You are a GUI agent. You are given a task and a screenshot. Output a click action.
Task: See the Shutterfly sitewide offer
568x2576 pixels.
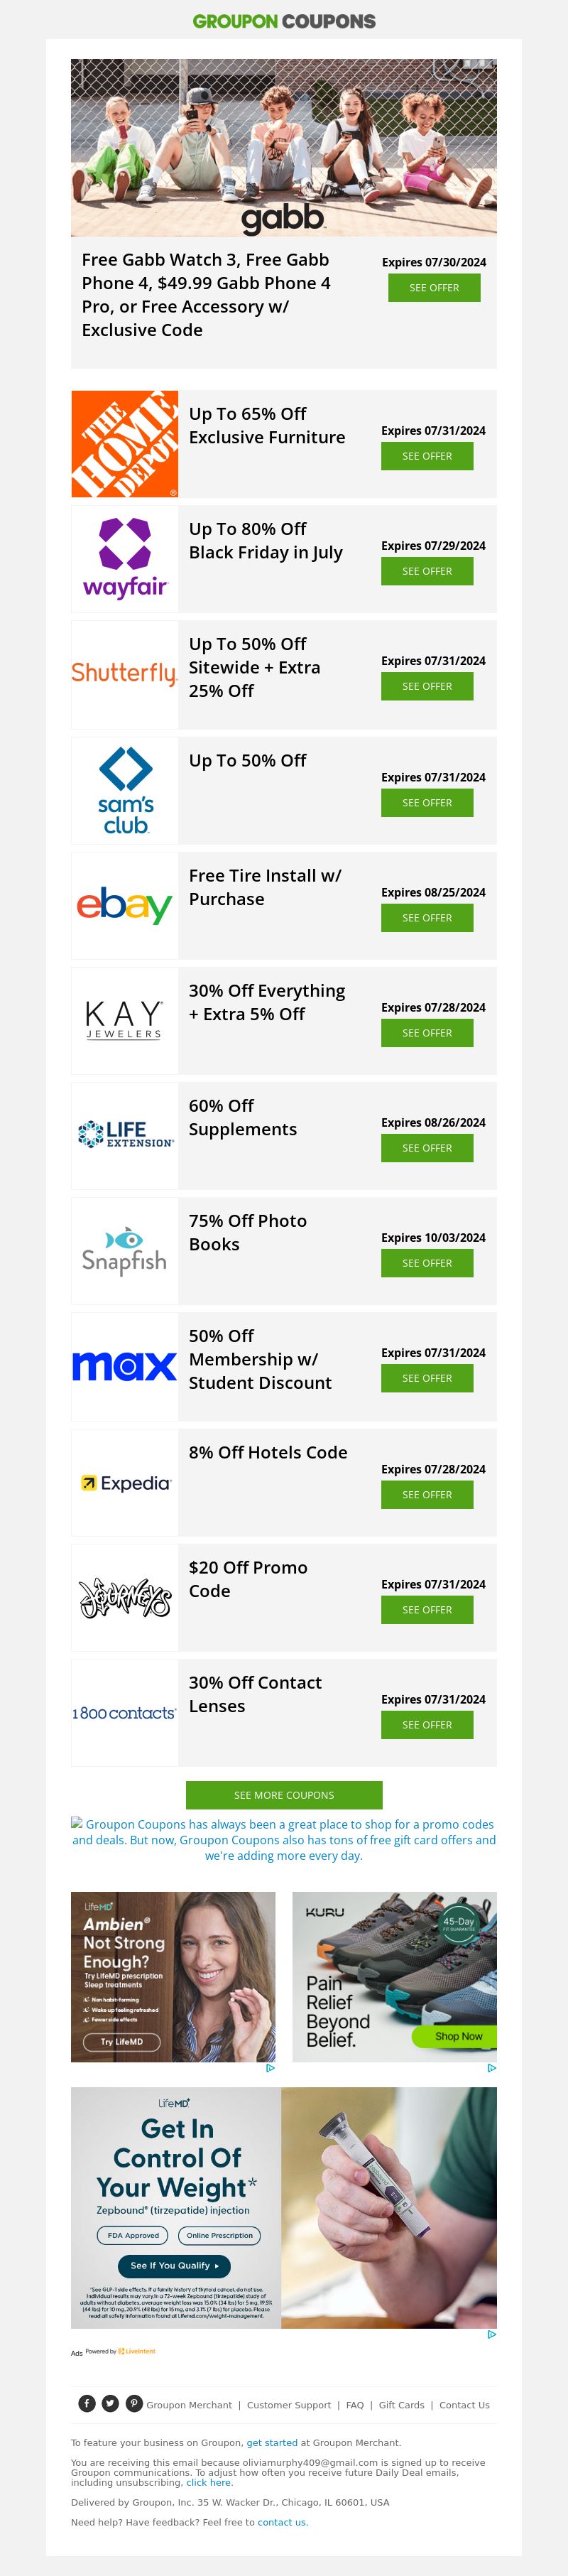427,686
